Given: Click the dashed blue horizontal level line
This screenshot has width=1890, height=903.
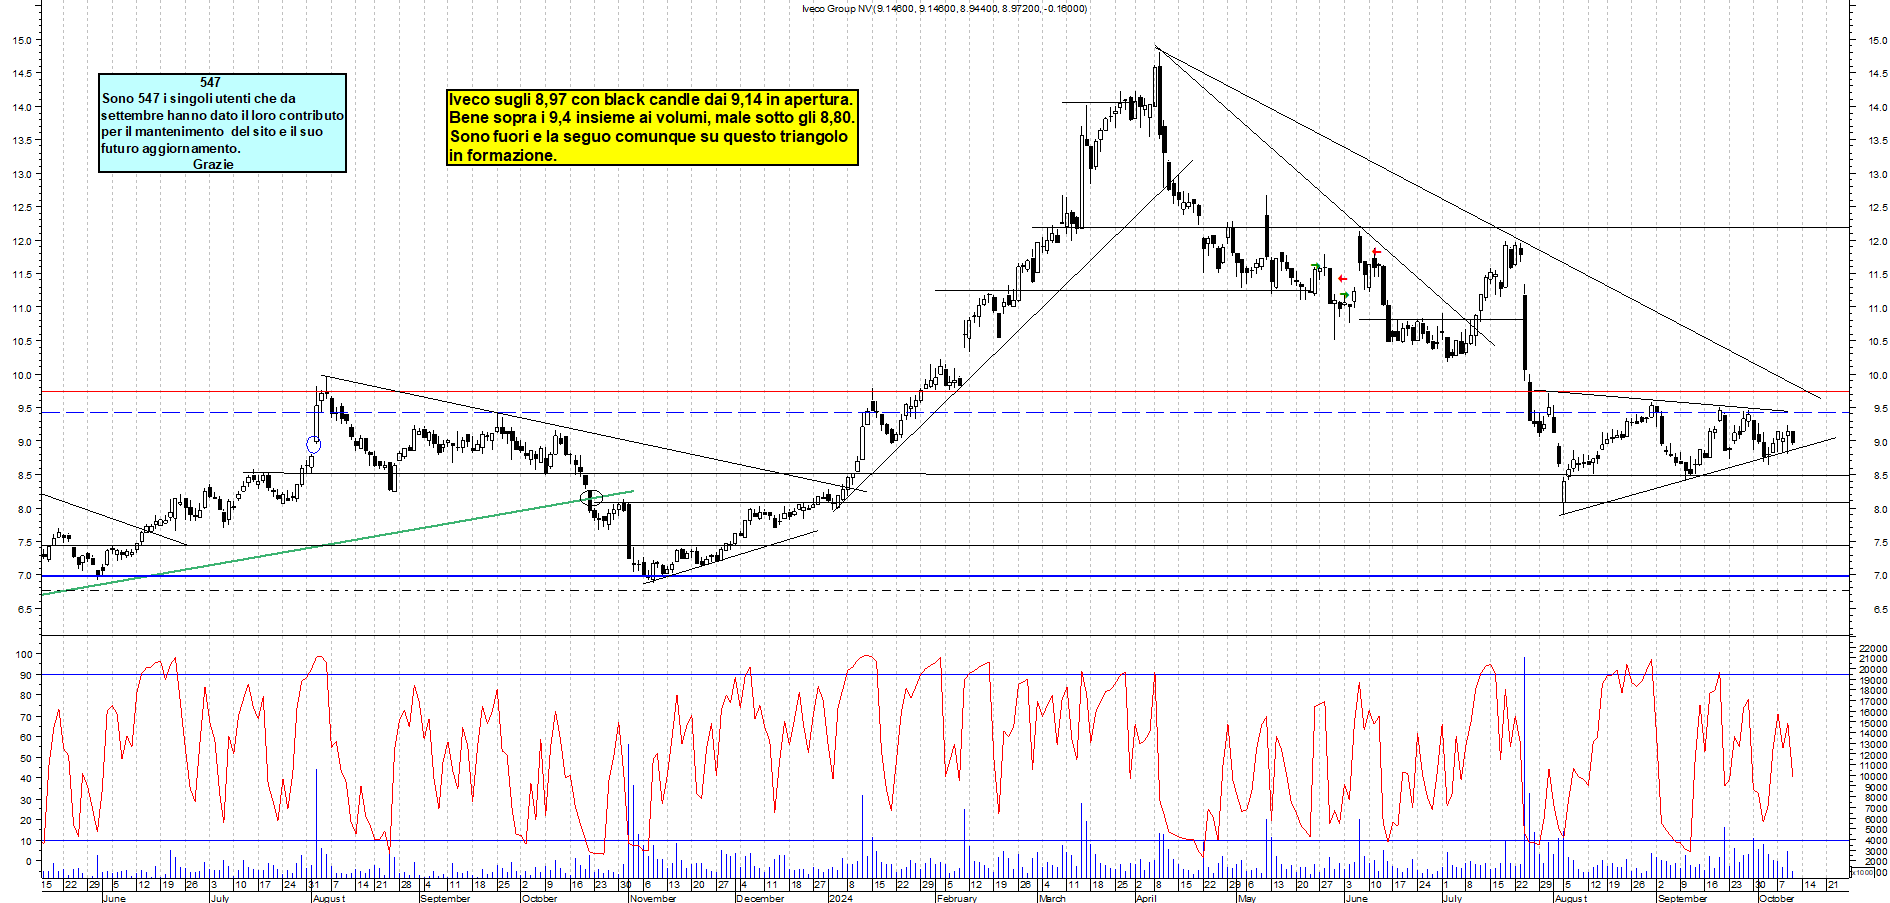Looking at the screenshot, I should [x=945, y=412].
